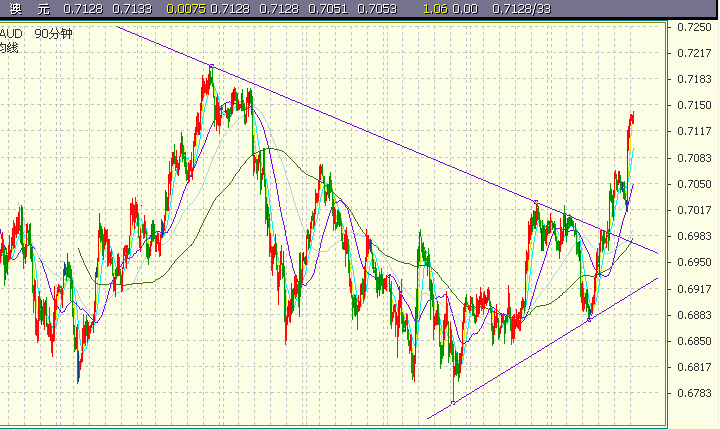Click the 90分钟 timeframe label
This screenshot has width=720, height=429.
pos(54,34)
